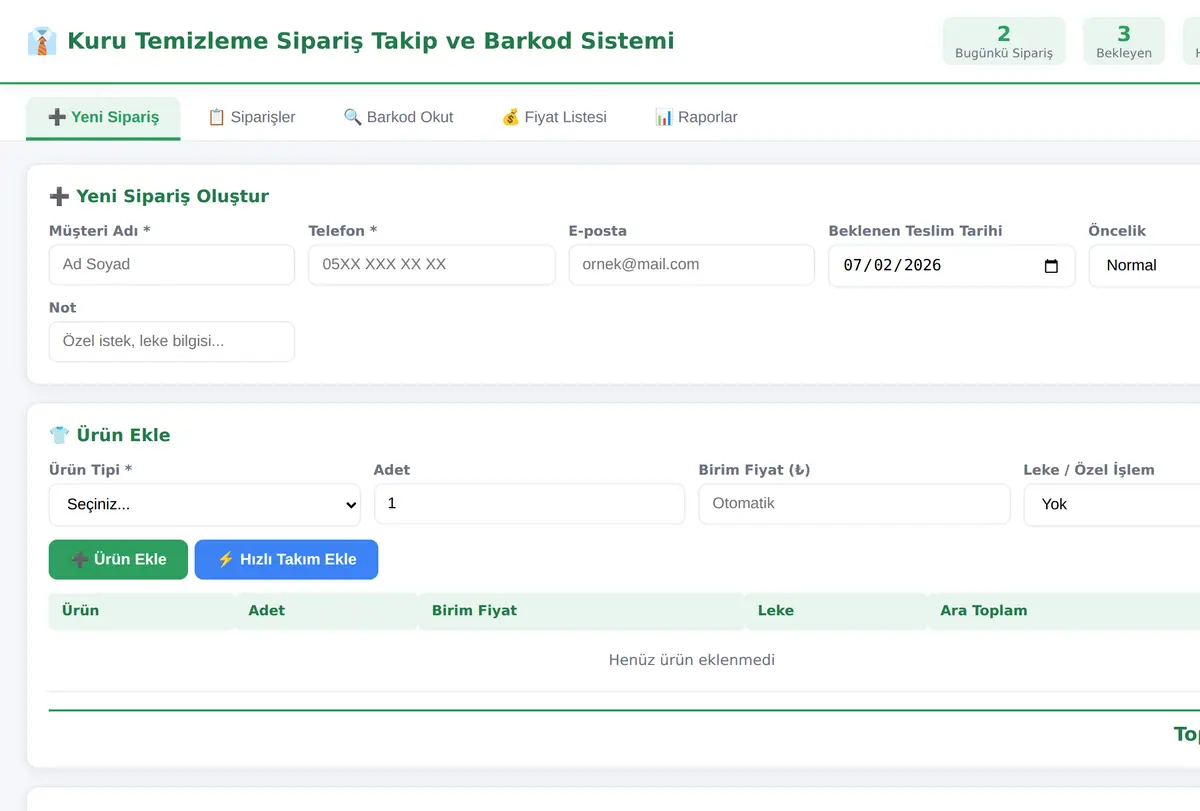
Task: Click the 'Henüz ürün eklenmedi' message
Action: click(692, 660)
